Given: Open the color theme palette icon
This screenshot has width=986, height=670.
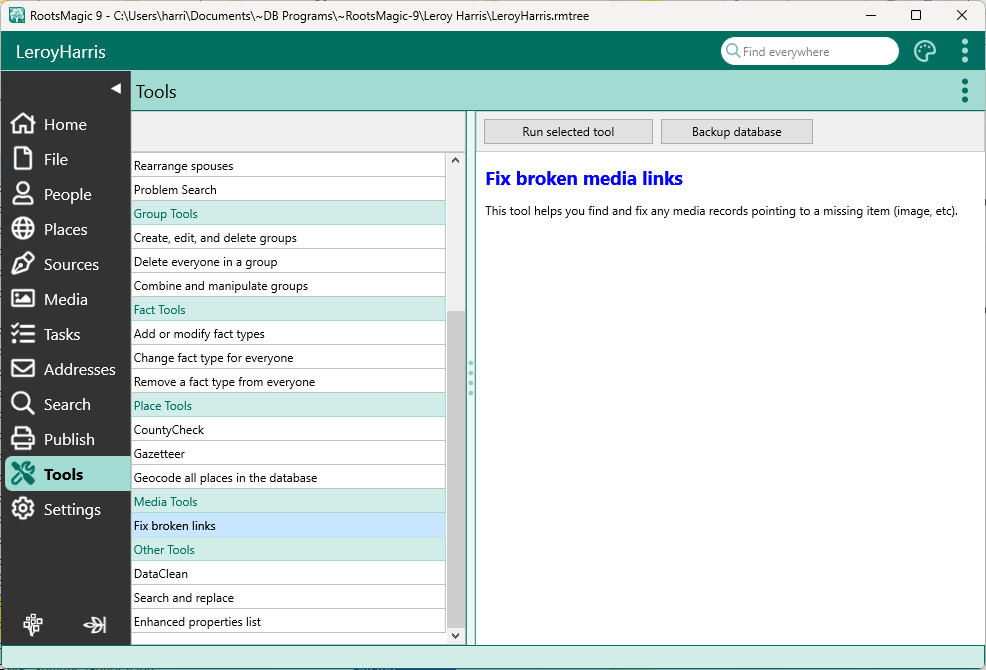Looking at the screenshot, I should (x=925, y=52).
